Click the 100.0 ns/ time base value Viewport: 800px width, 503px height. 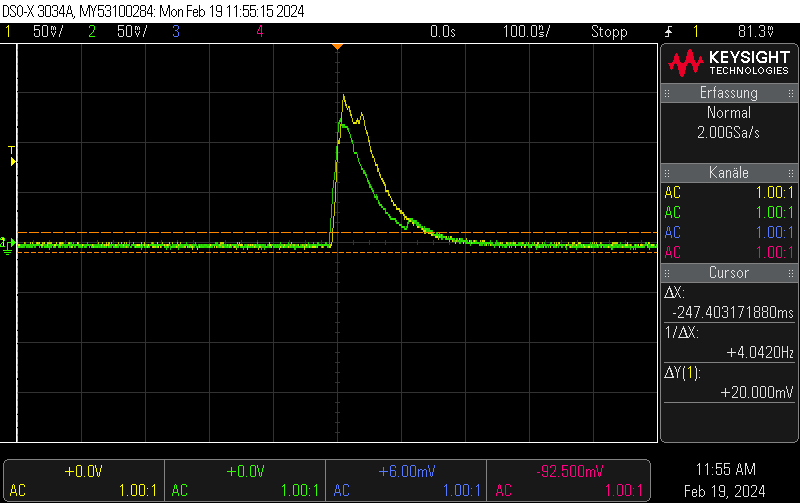(527, 32)
